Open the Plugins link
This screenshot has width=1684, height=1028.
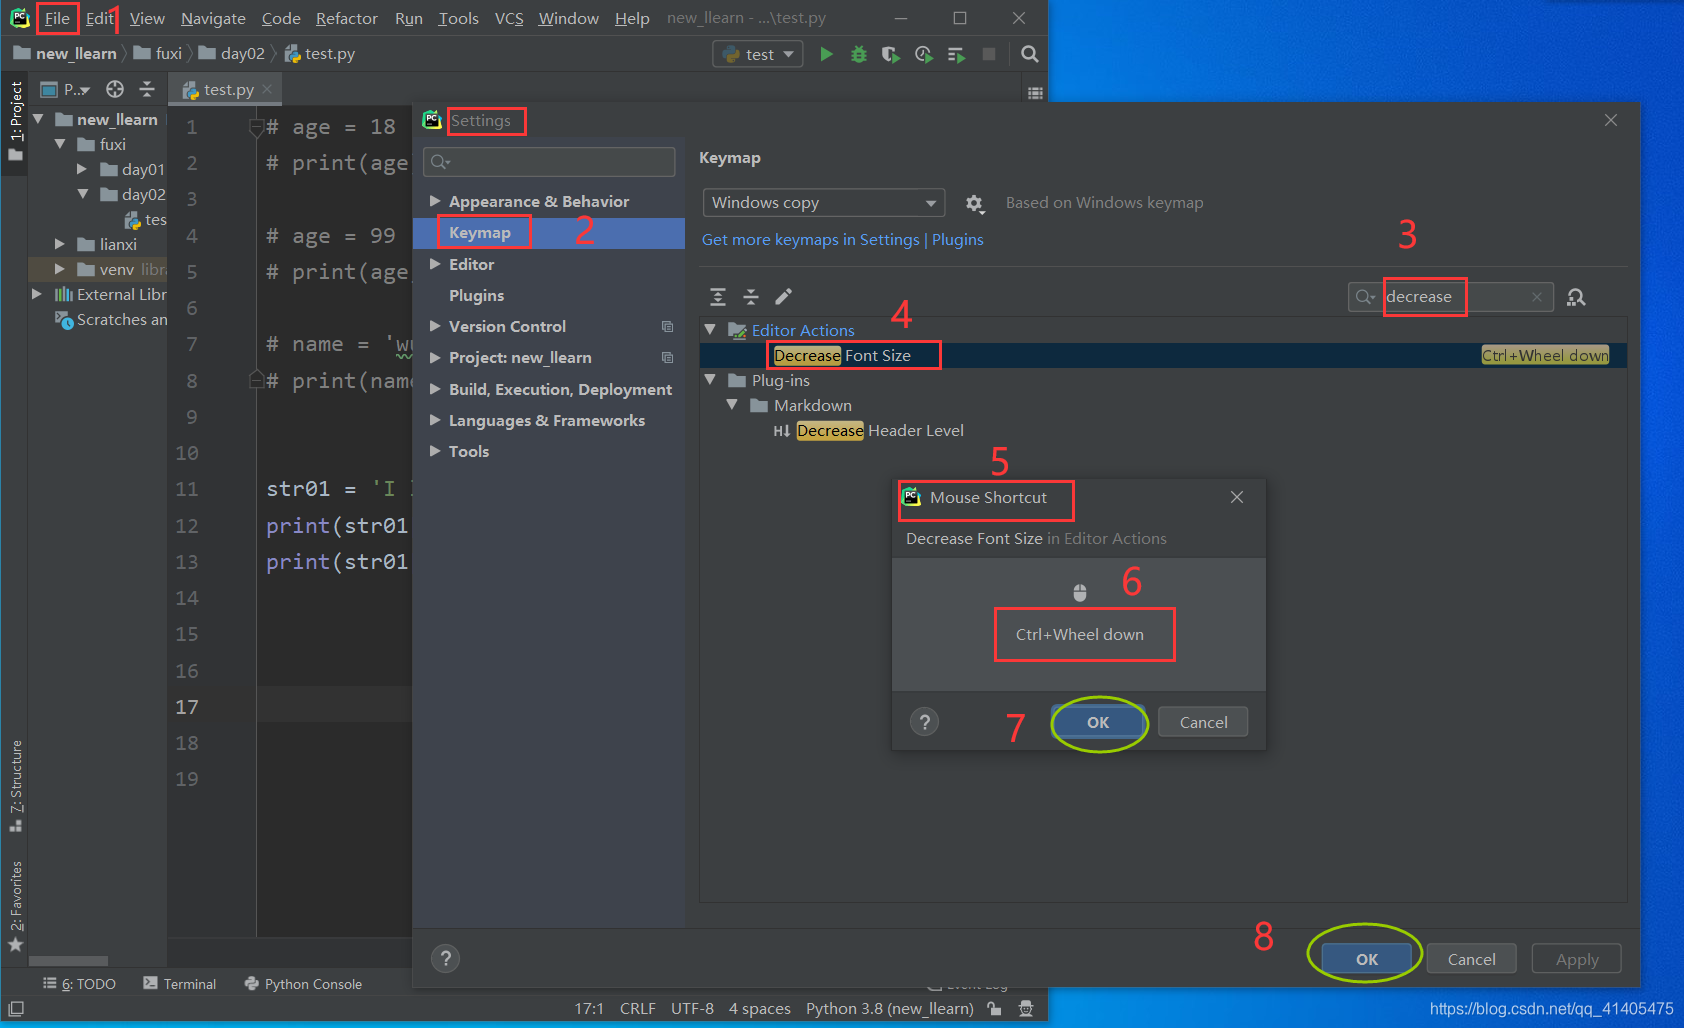pyautogui.click(x=958, y=240)
